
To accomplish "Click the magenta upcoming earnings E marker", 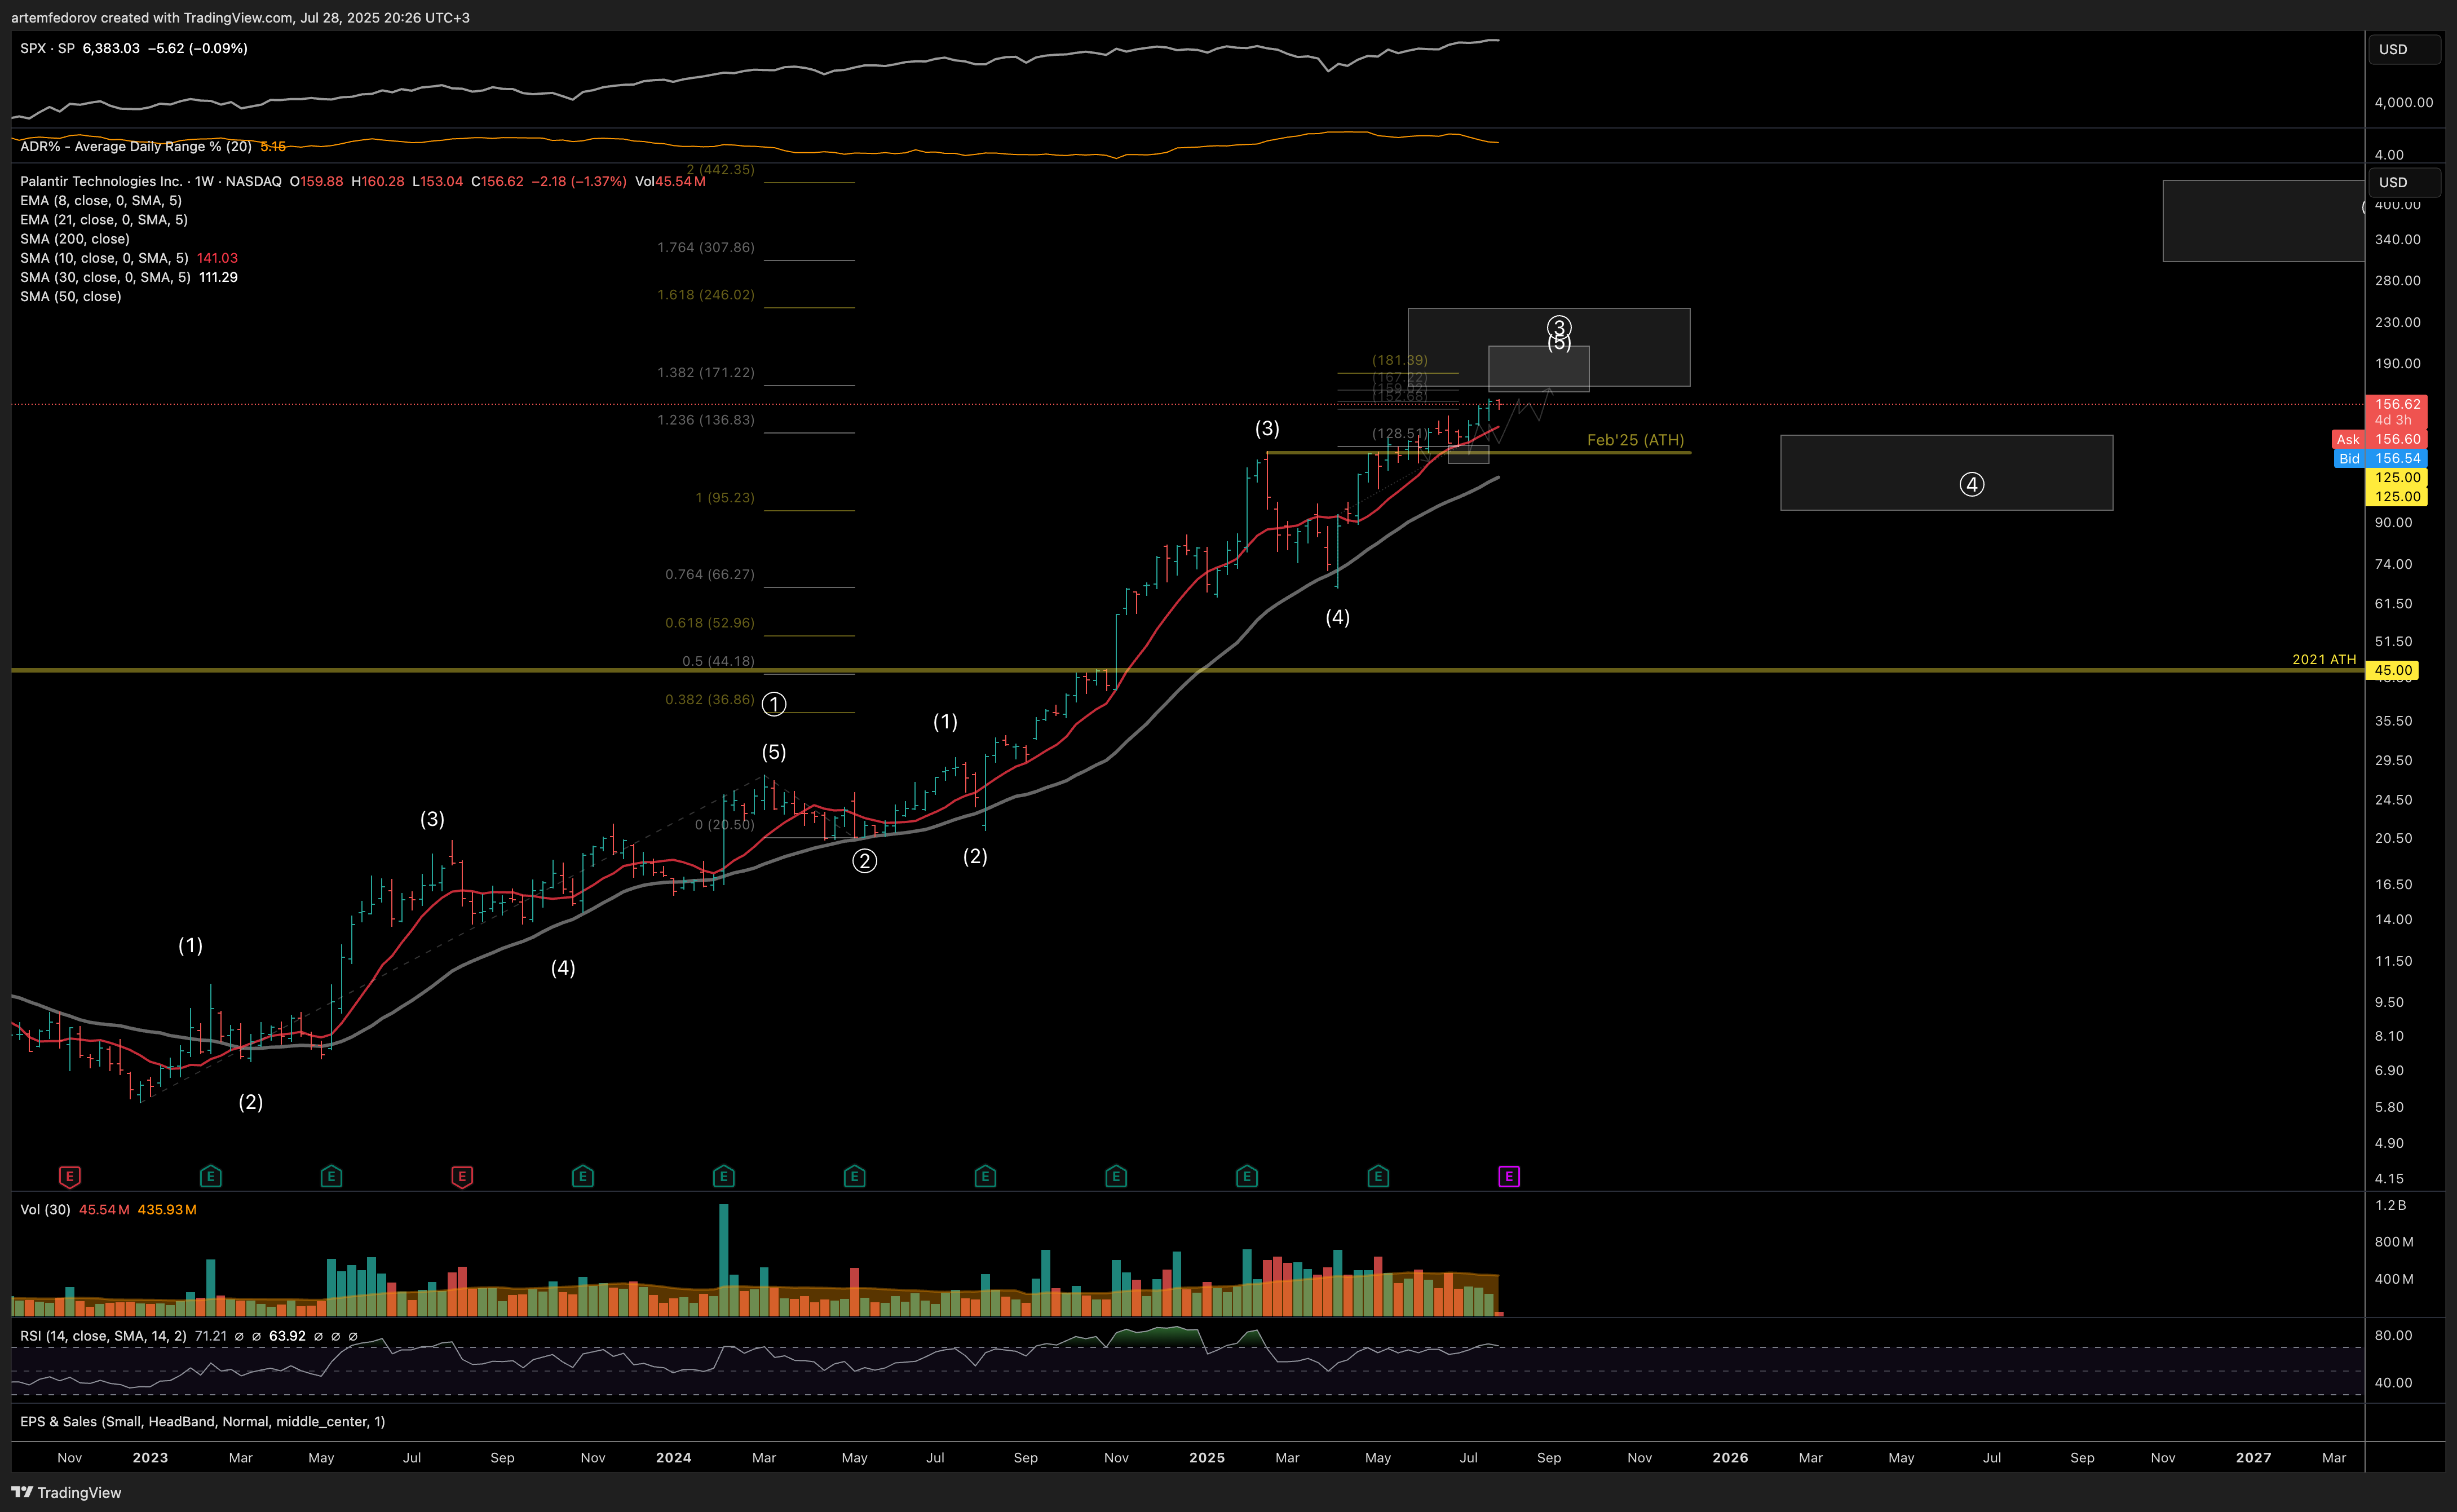I will [x=1509, y=1176].
